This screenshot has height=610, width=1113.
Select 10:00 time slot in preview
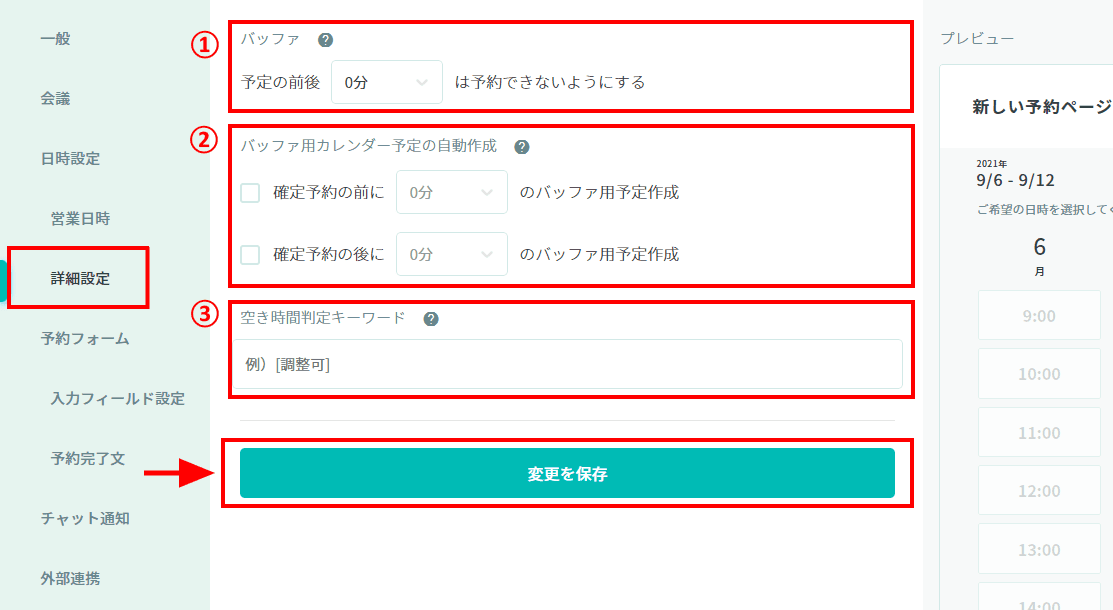point(1039,374)
